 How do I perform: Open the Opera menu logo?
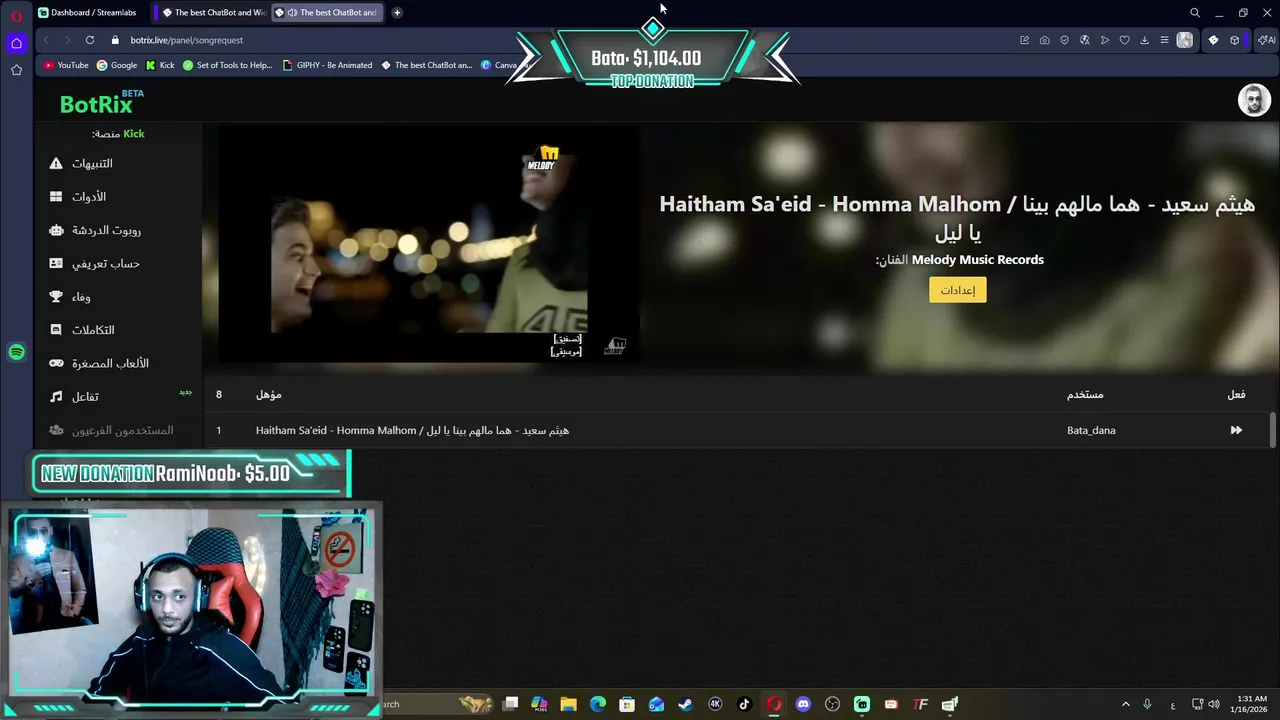coord(16,15)
